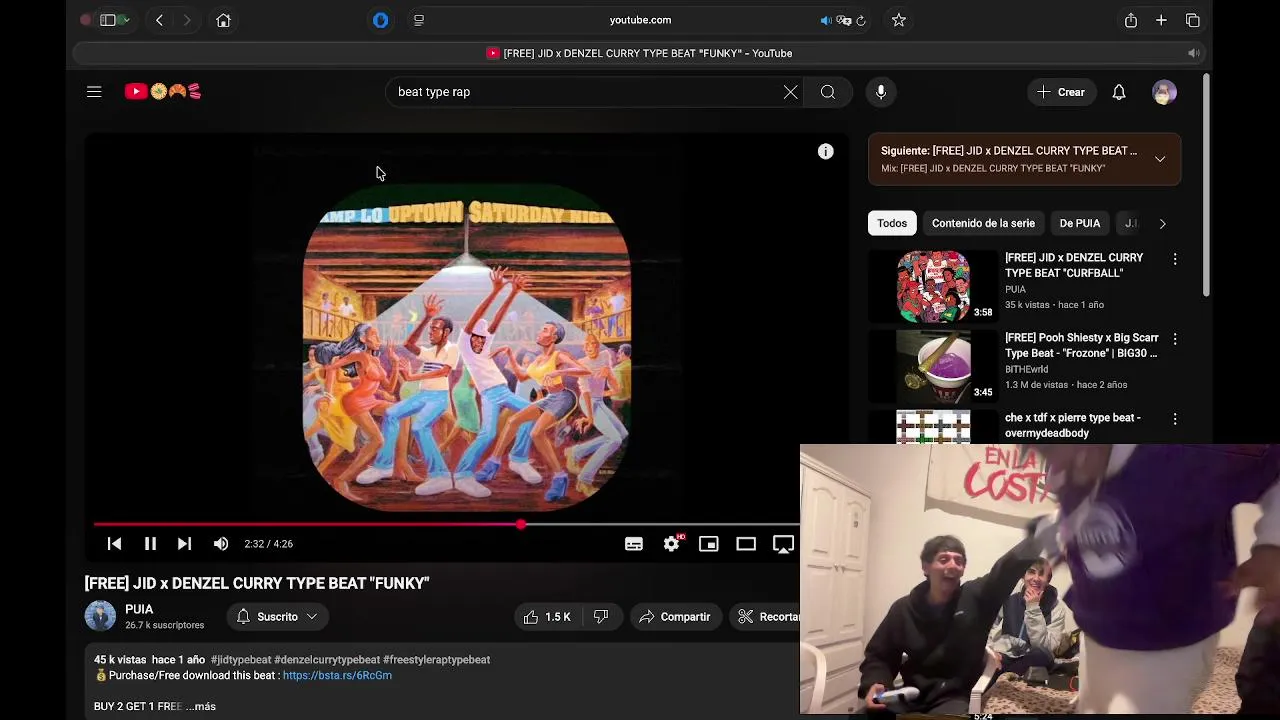Show more filter chips arrow
Viewport: 1280px width, 720px height.
pyautogui.click(x=1162, y=223)
